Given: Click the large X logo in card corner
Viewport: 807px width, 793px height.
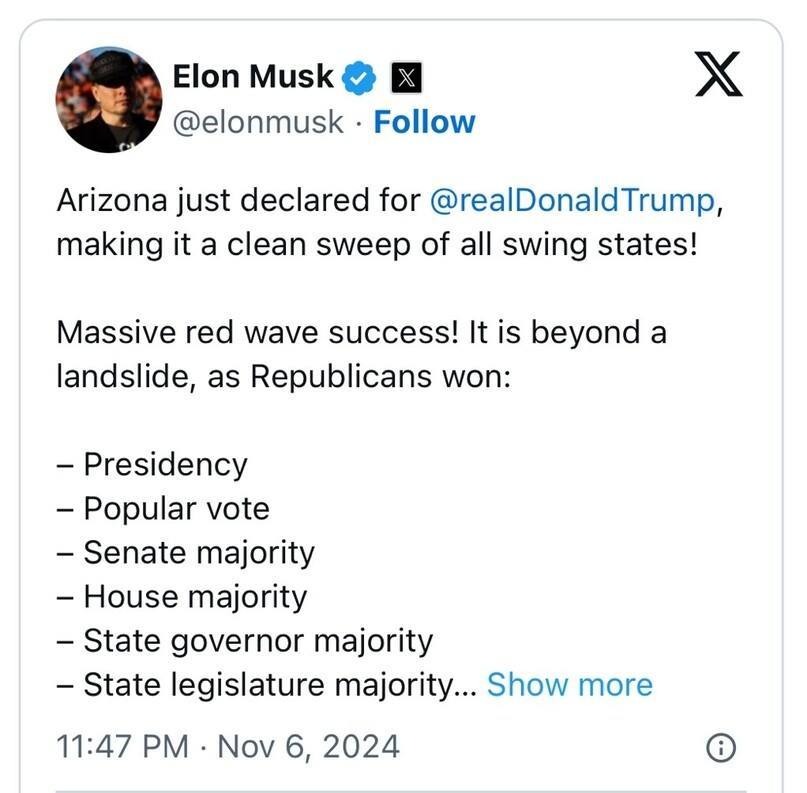Looking at the screenshot, I should point(718,76).
